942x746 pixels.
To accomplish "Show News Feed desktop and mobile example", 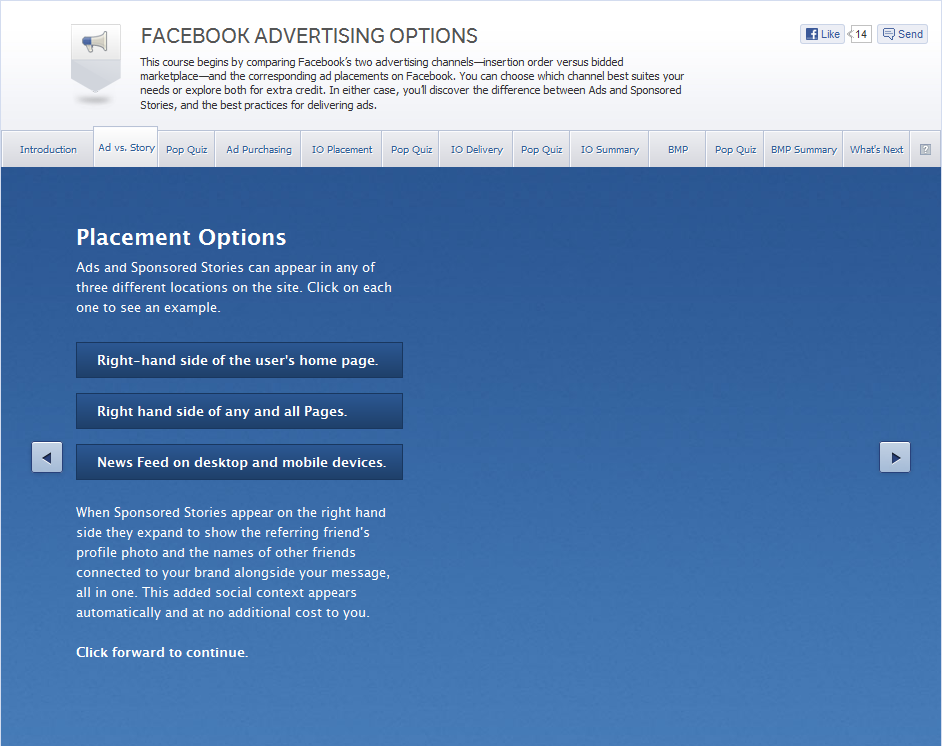I will point(239,462).
